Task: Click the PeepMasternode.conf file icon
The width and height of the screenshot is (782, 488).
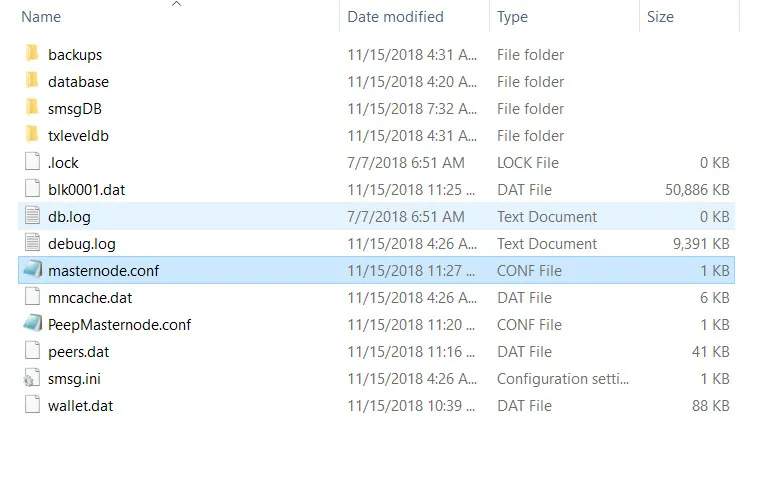Action: point(32,324)
